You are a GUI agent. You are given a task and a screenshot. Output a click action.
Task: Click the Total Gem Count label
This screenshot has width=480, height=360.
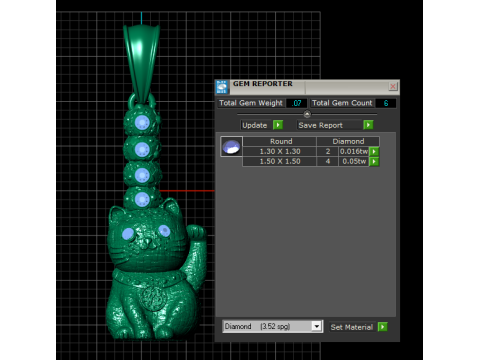[x=342, y=103]
